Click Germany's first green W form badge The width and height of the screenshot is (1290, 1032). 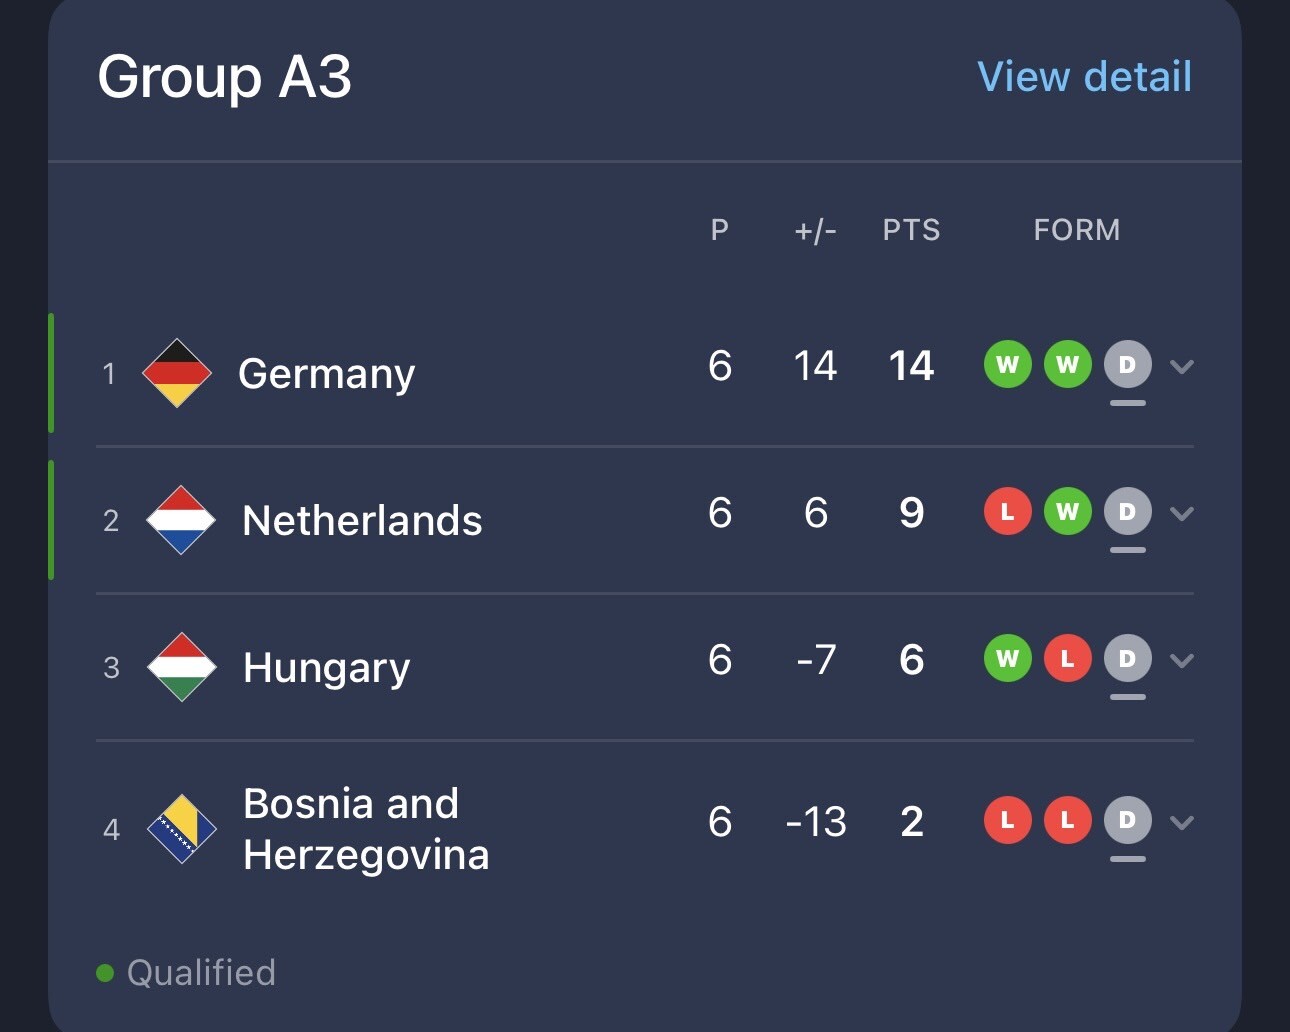(1007, 365)
